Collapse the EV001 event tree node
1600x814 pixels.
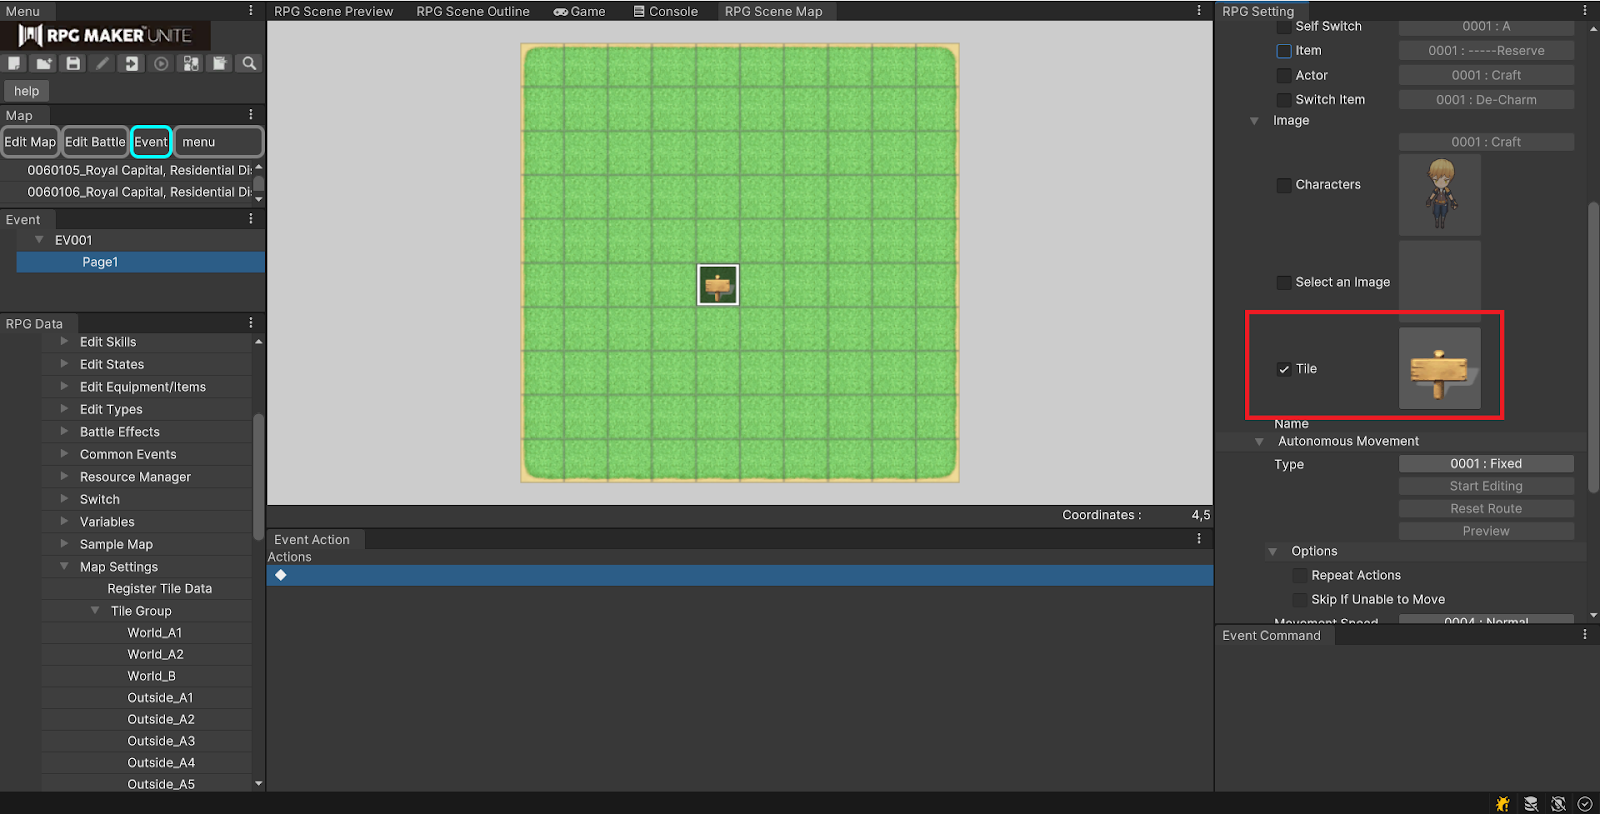39,240
